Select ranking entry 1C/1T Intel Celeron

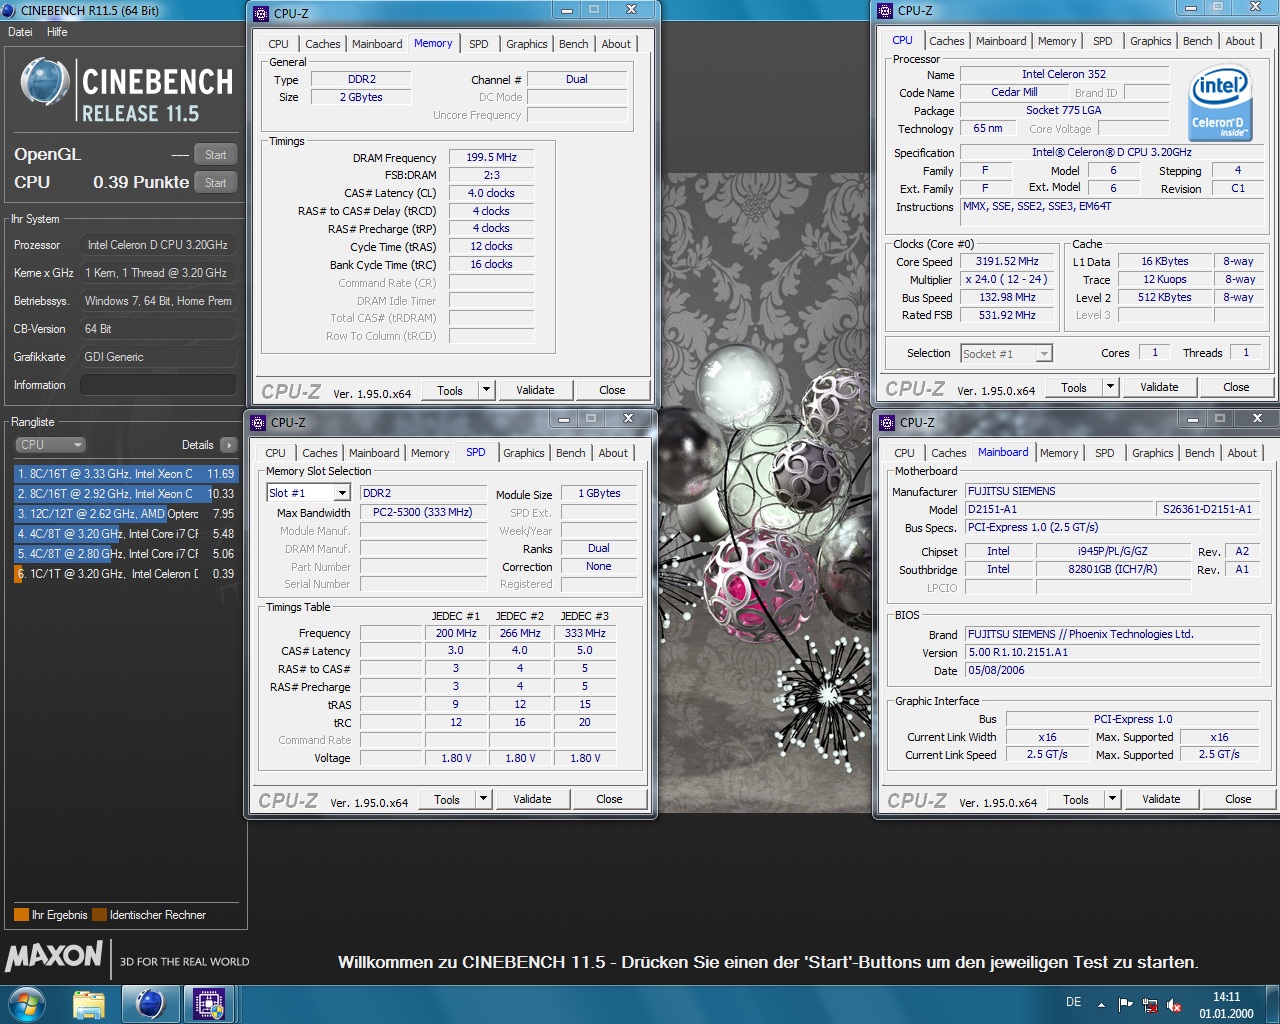pos(126,574)
